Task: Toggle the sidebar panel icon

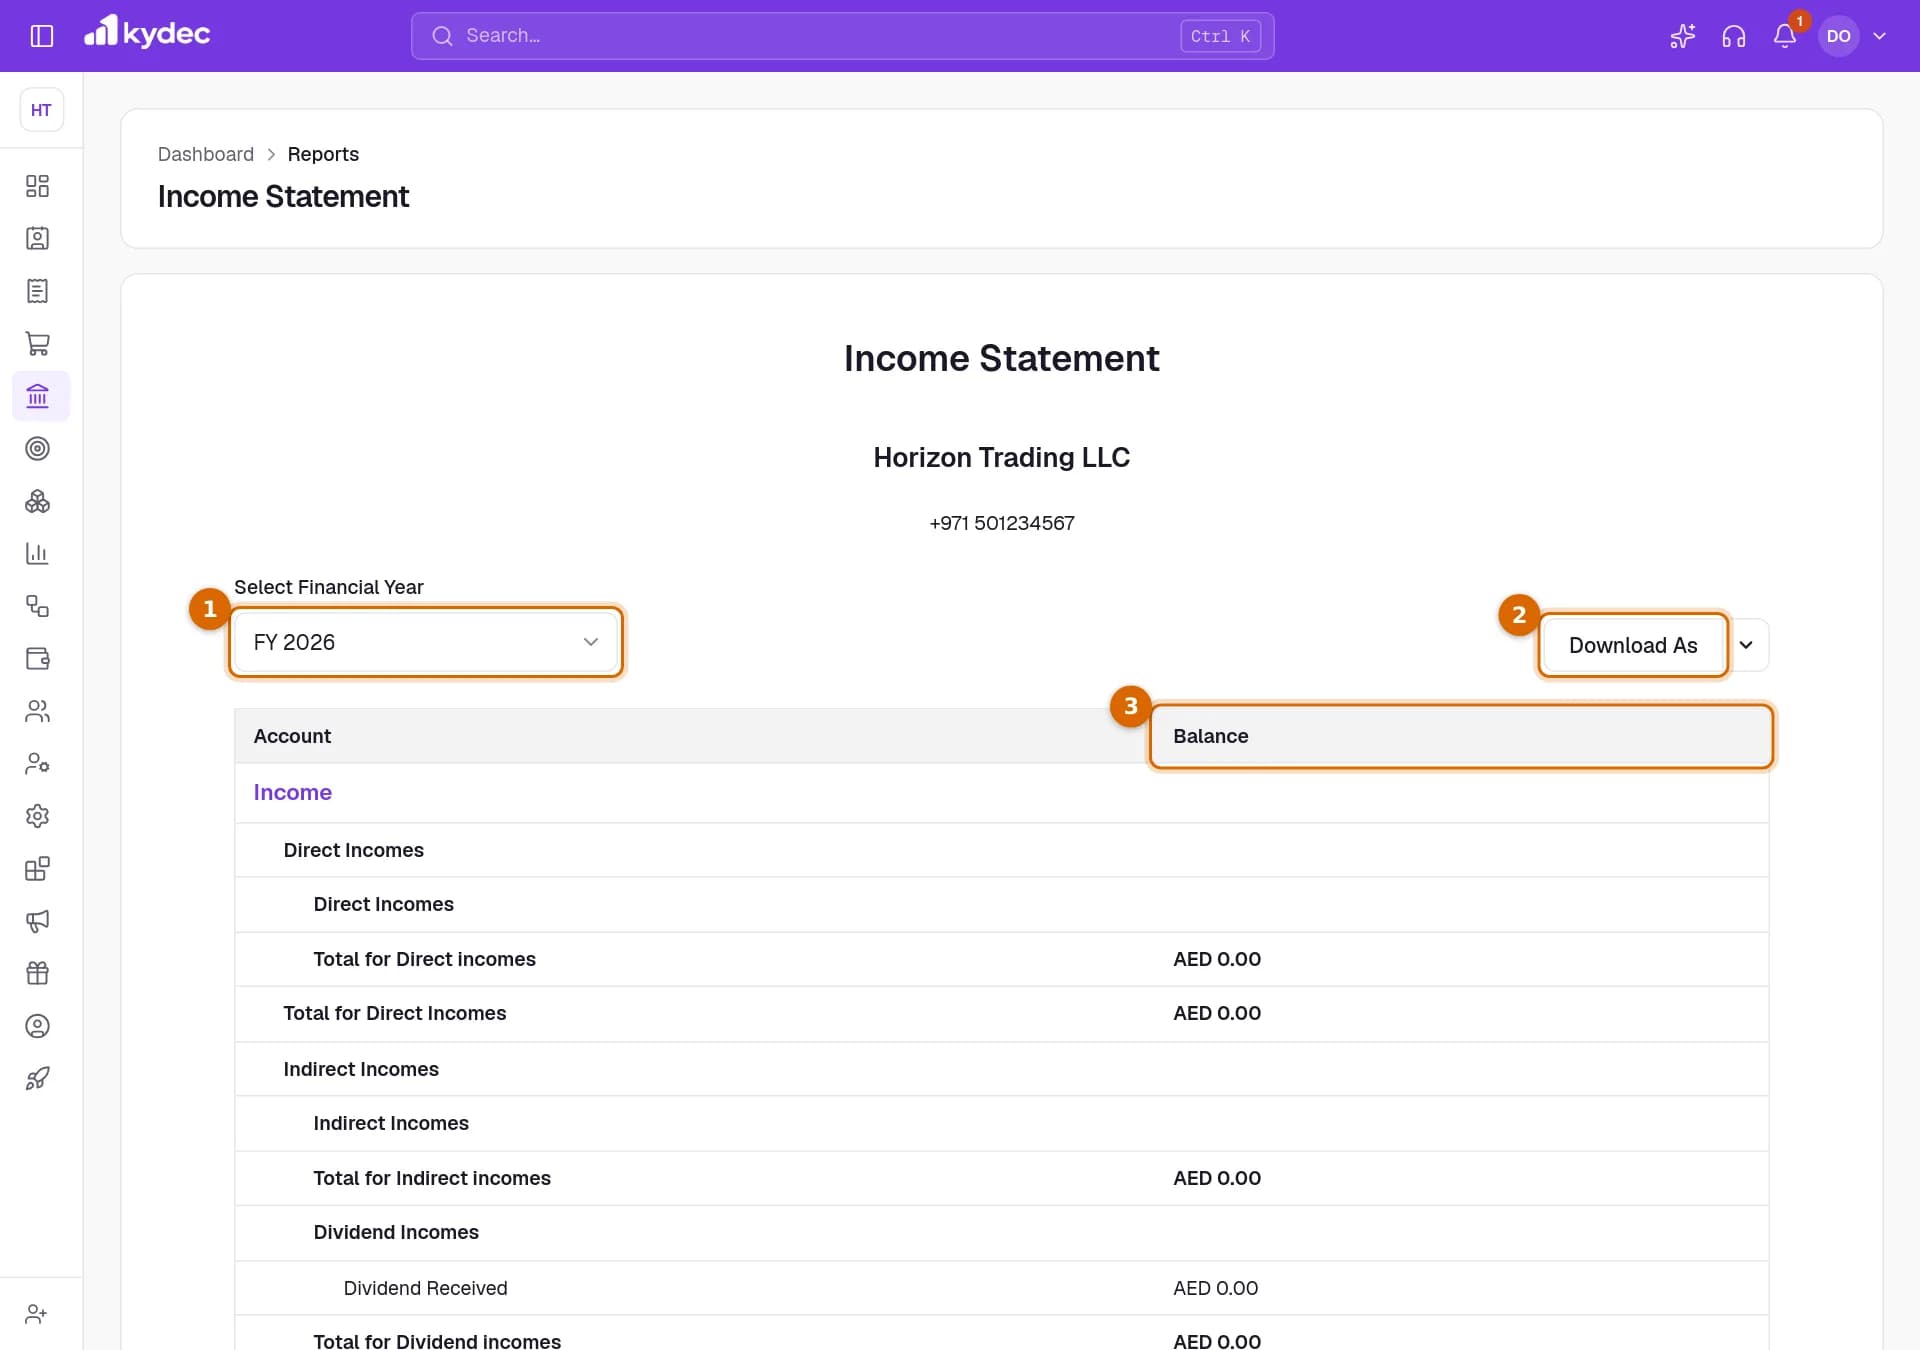Action: (x=41, y=36)
